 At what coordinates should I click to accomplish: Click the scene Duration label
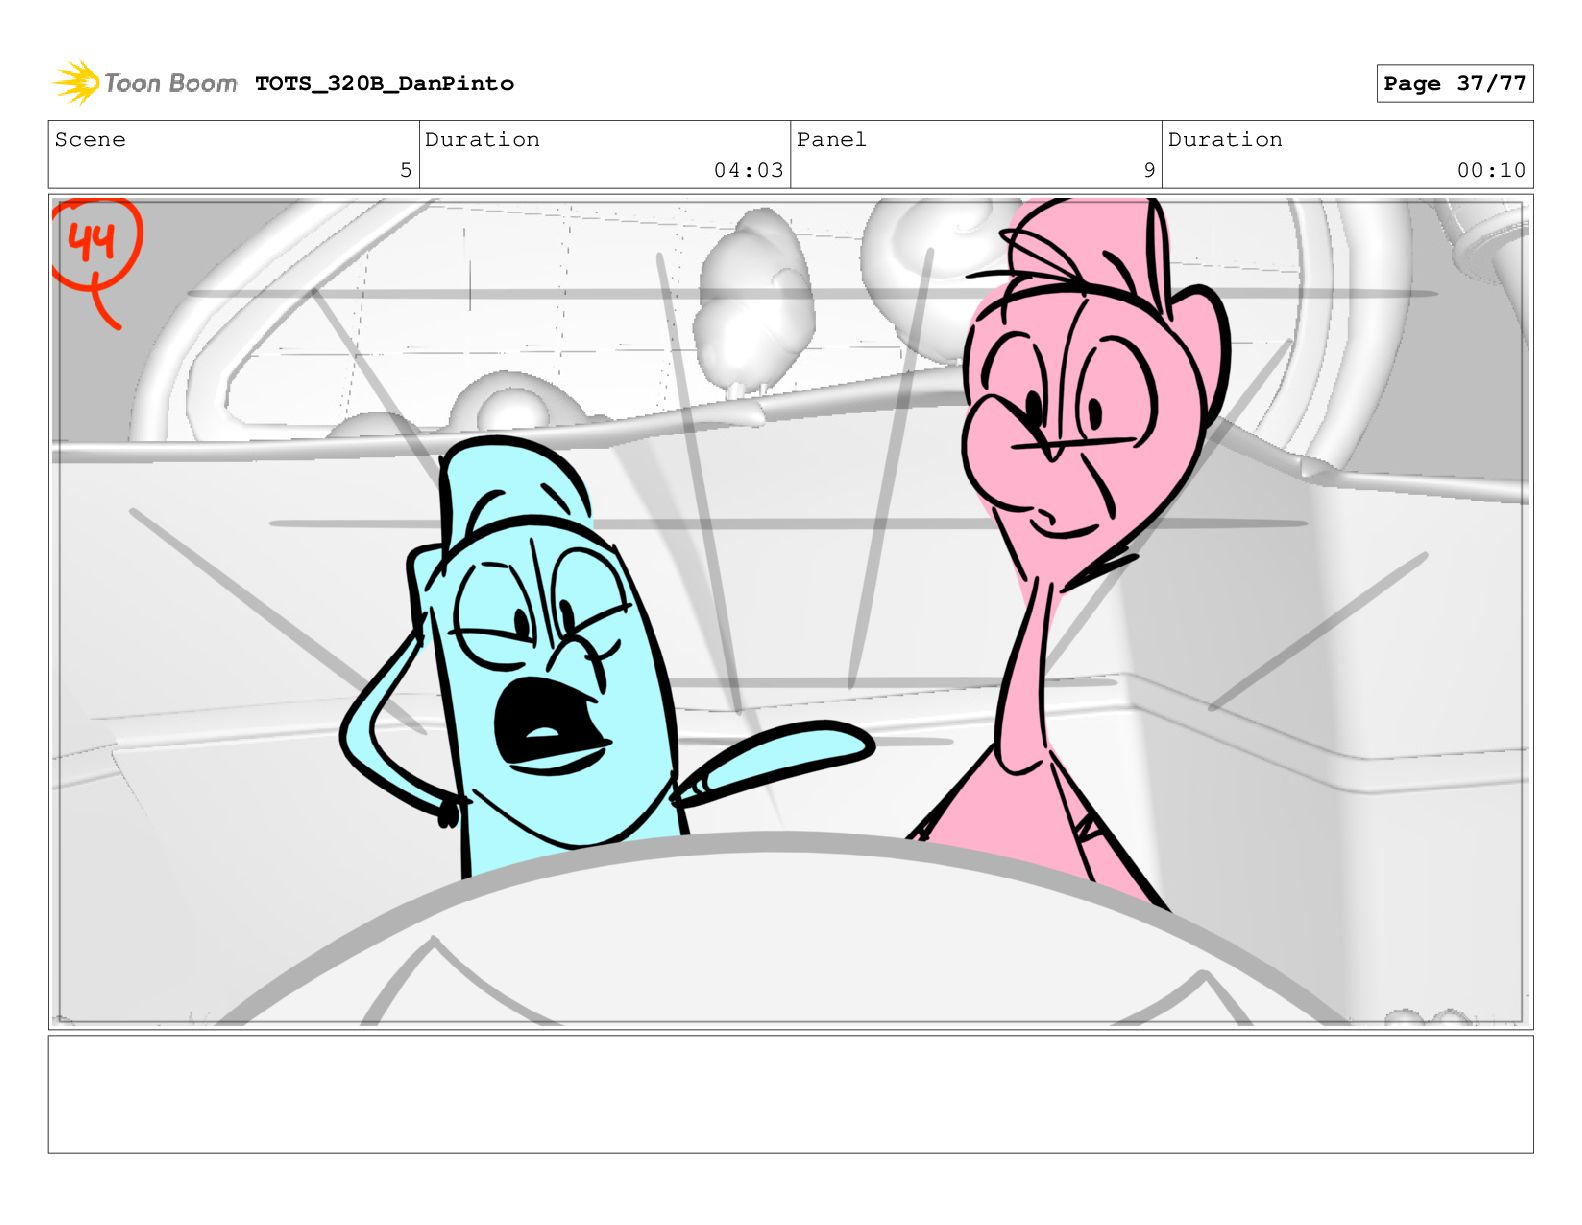coord(482,139)
